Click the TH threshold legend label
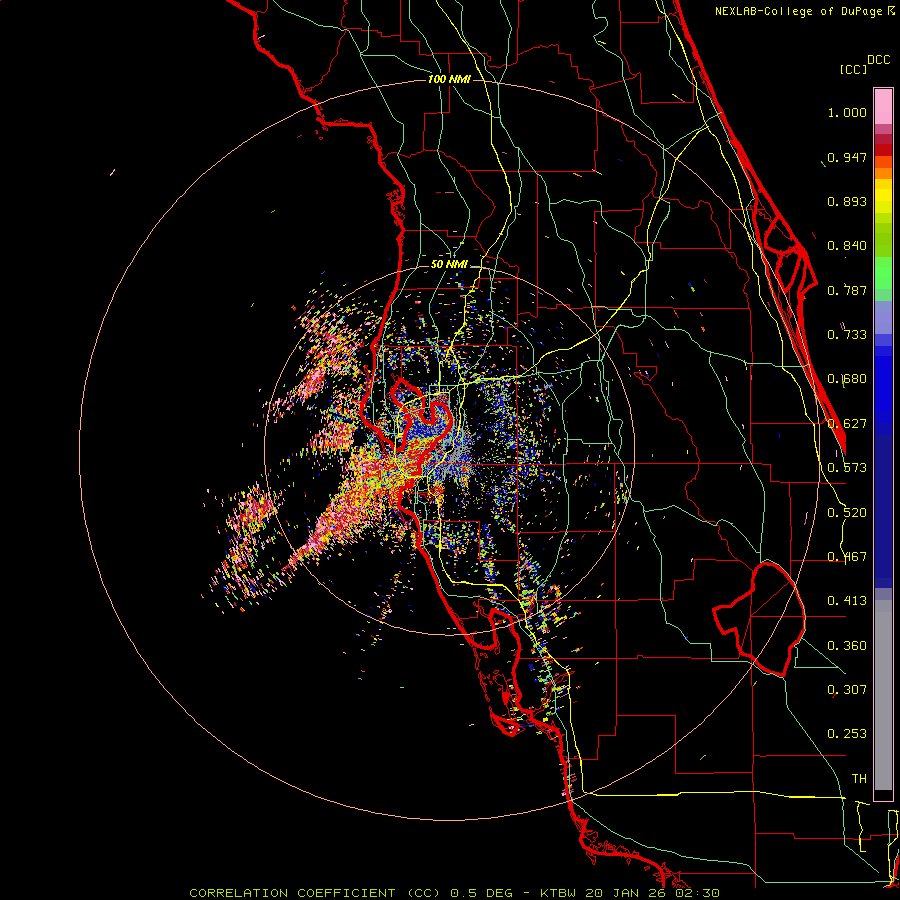Image resolution: width=900 pixels, height=900 pixels. [859, 779]
